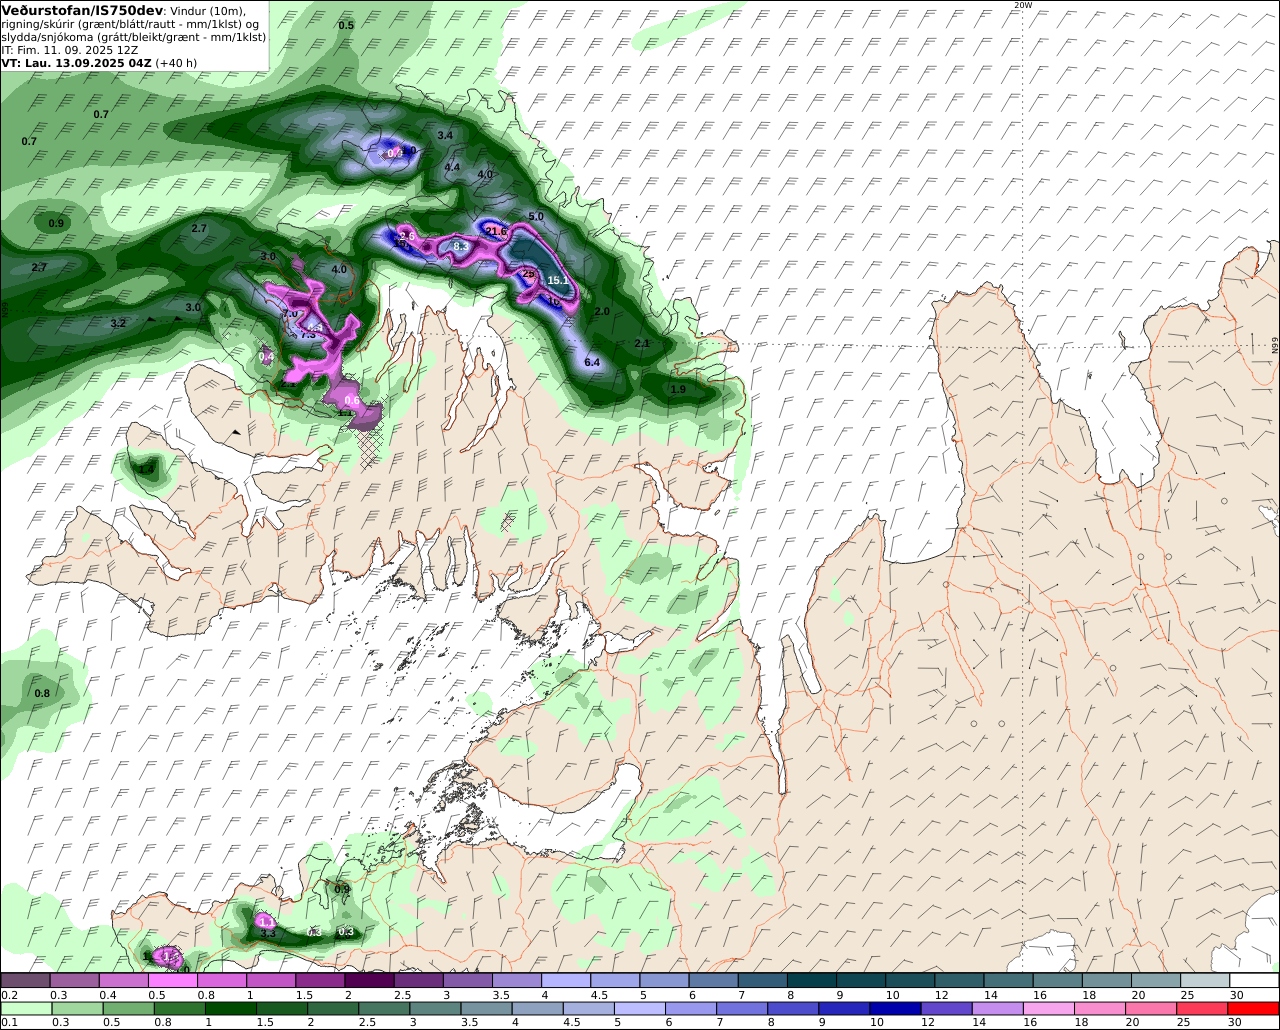This screenshot has height=1030, width=1280.
Task: Click the '6.4' precipitation value
Action: pos(591,362)
